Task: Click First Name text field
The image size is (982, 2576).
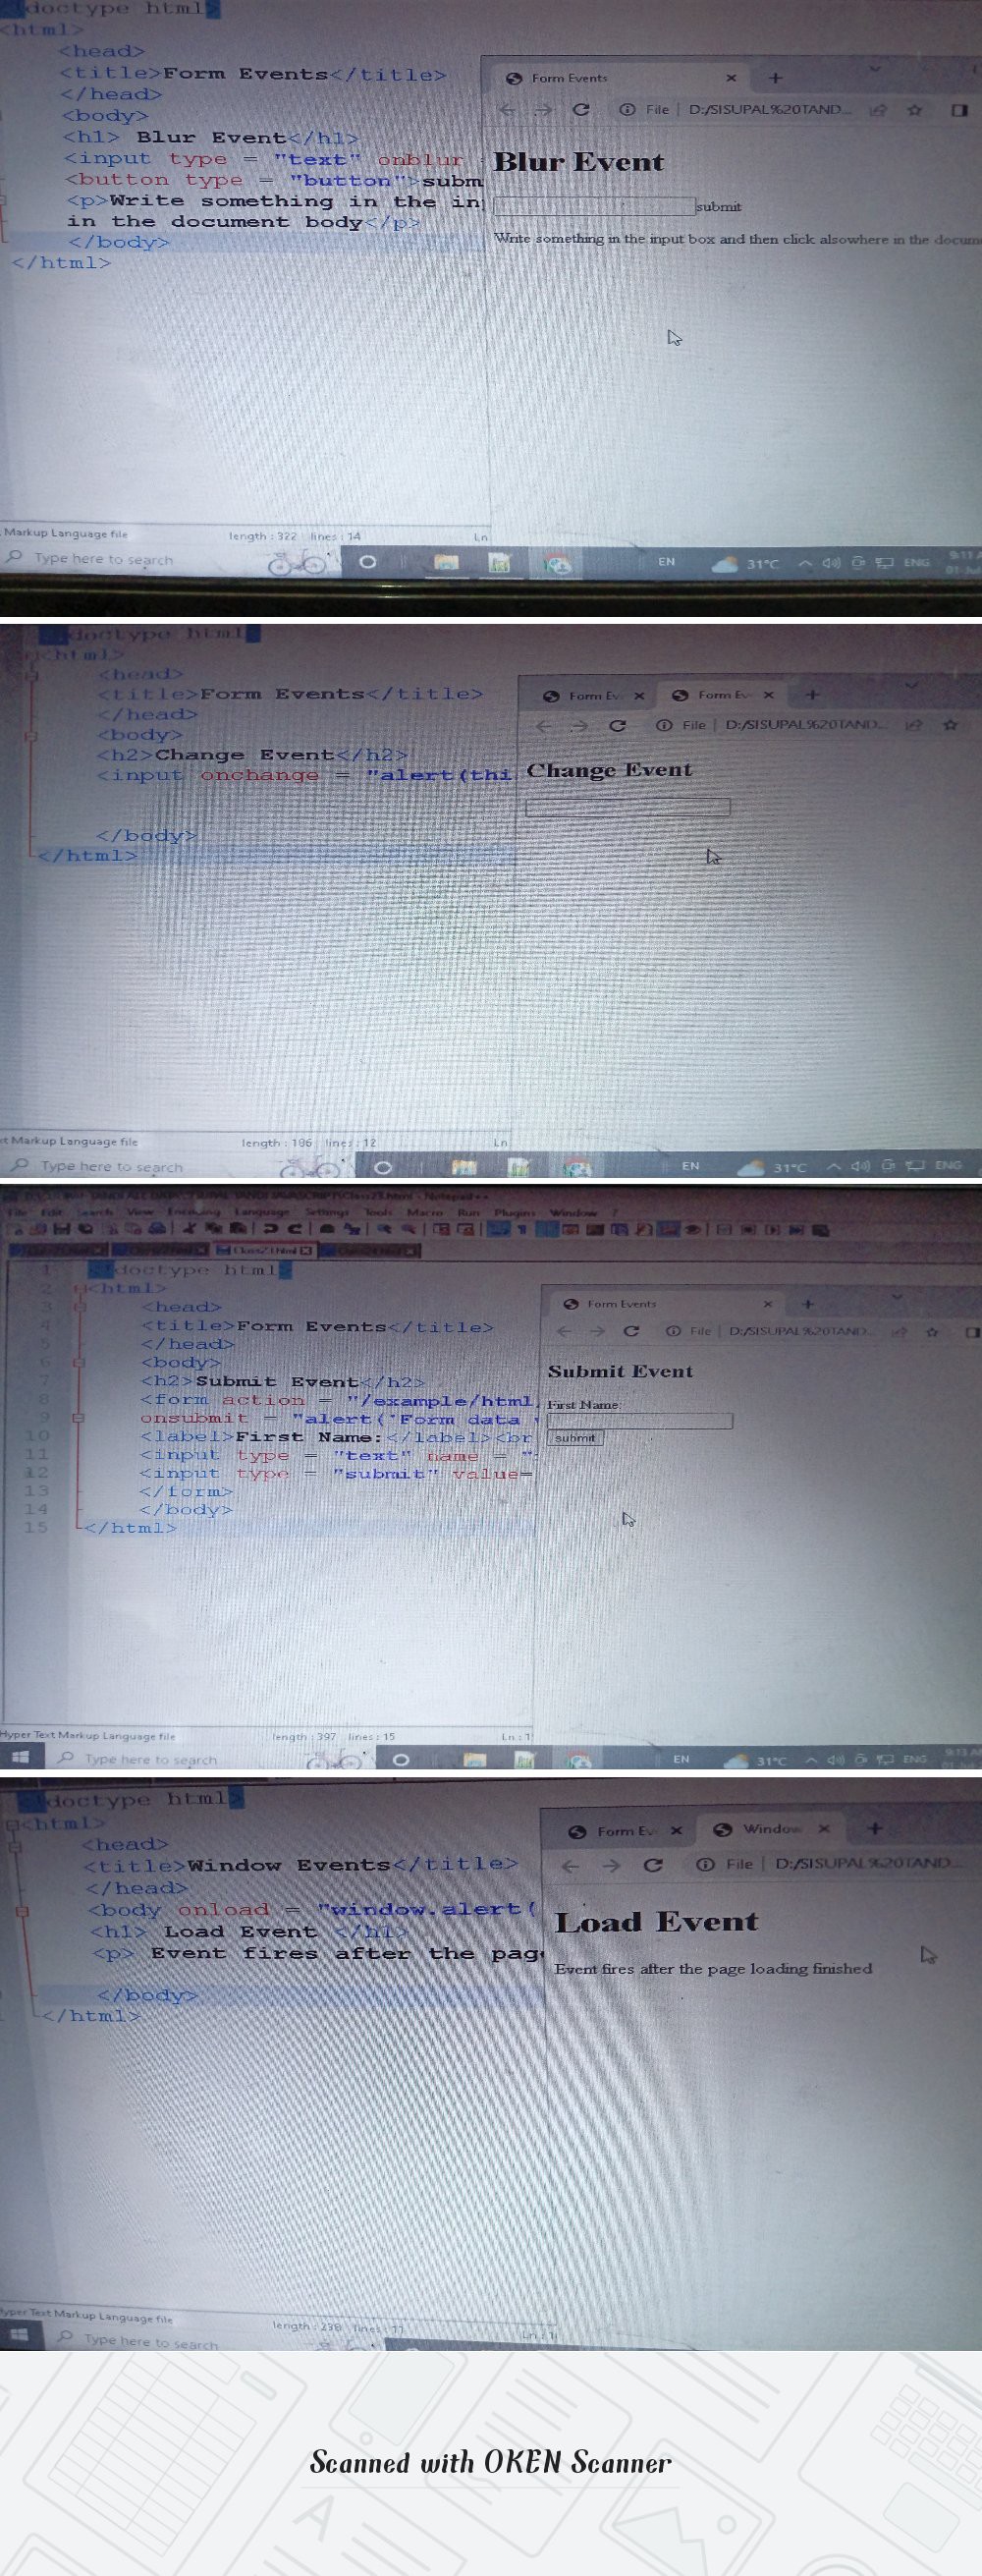Action: (x=639, y=1421)
